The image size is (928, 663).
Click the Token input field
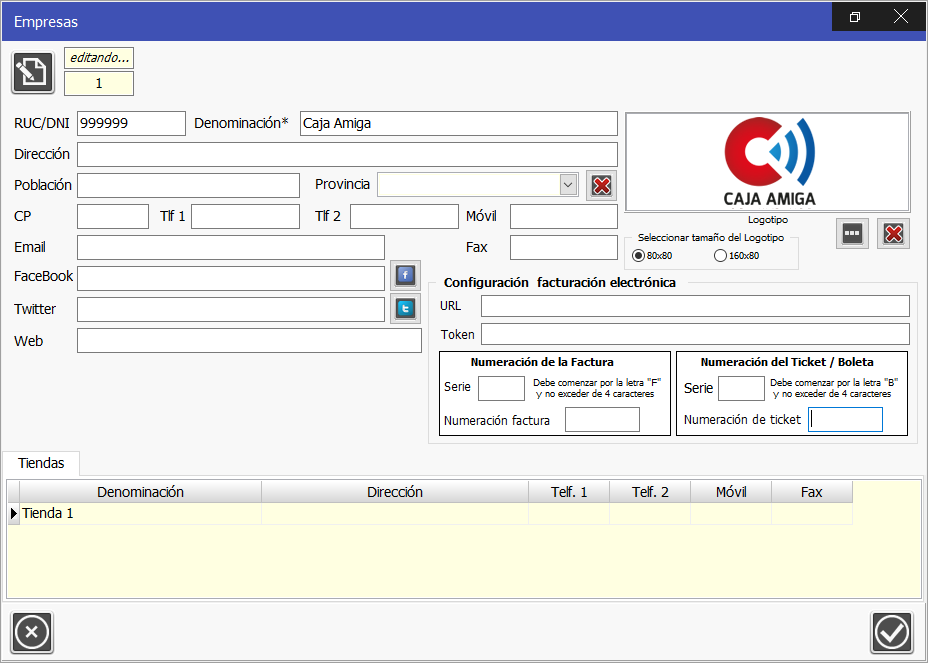(x=694, y=333)
